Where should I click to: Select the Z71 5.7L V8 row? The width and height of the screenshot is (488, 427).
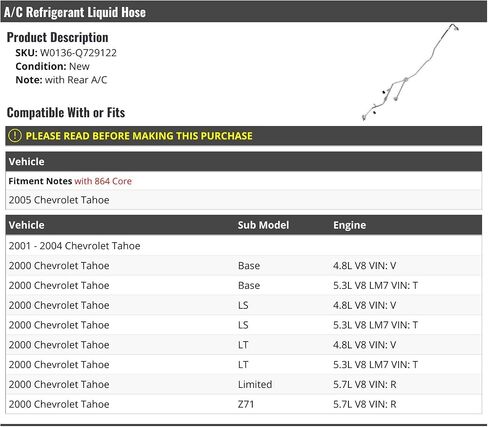(244, 404)
